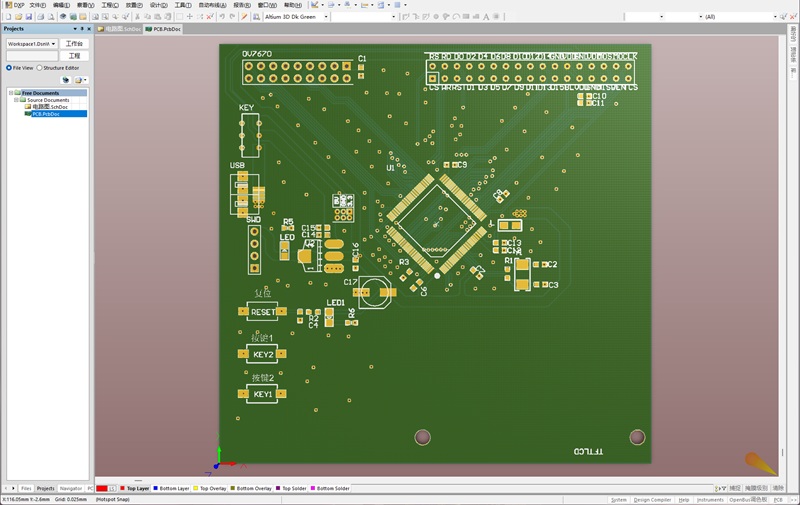Select the File View radio button
This screenshot has width=800, height=505.
tap(9, 68)
